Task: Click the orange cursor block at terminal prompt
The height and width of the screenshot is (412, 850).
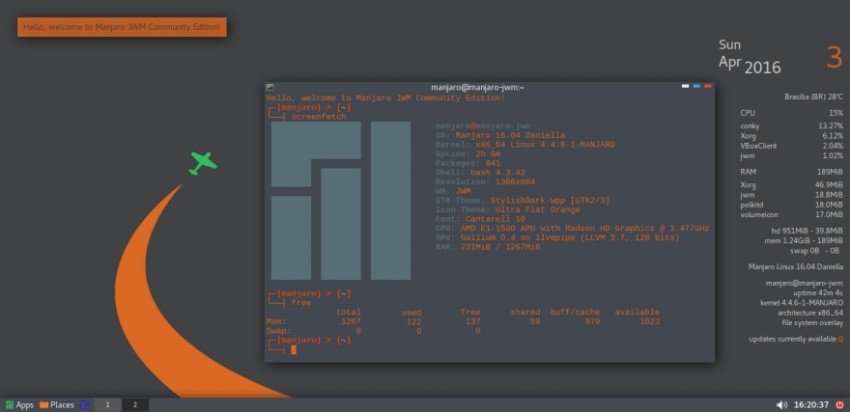Action: 294,350
